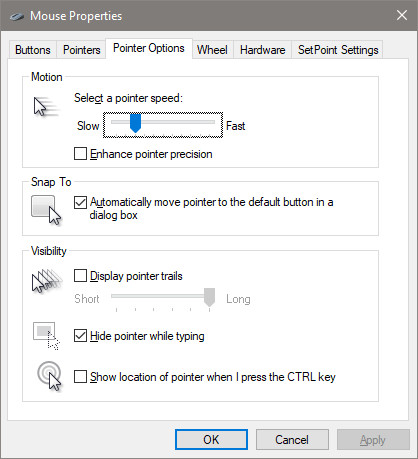The width and height of the screenshot is (418, 459).
Task: Open the Pointers tab
Action: tap(82, 50)
